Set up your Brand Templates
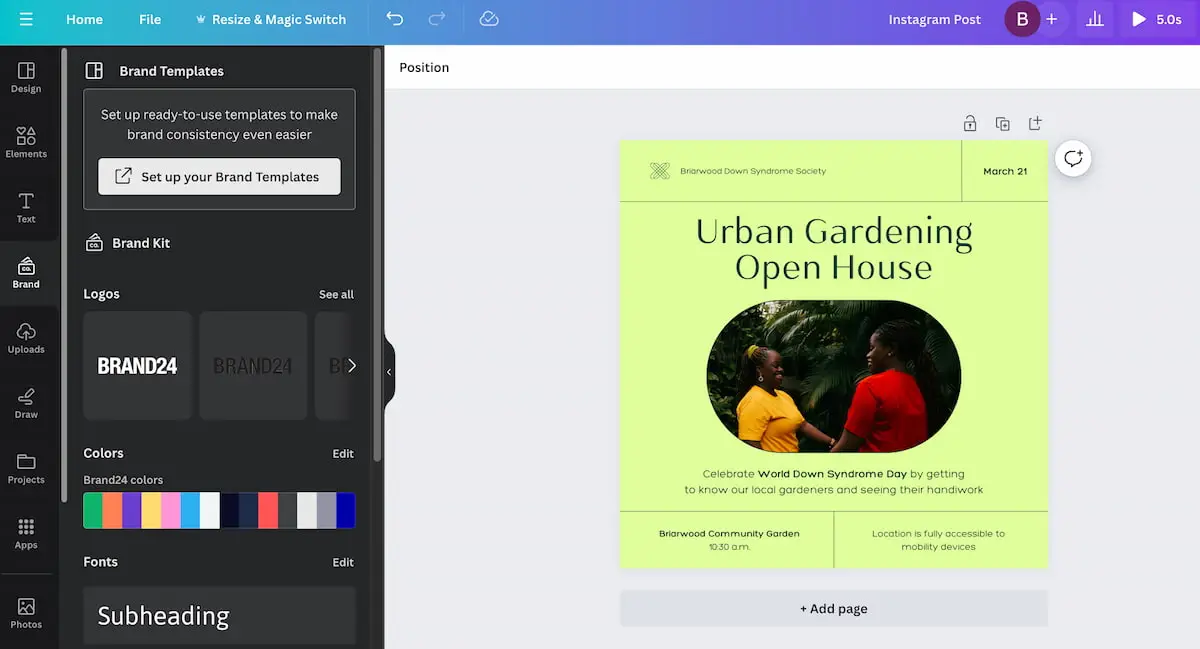Screen dimensions: 1200x649 coord(219,176)
